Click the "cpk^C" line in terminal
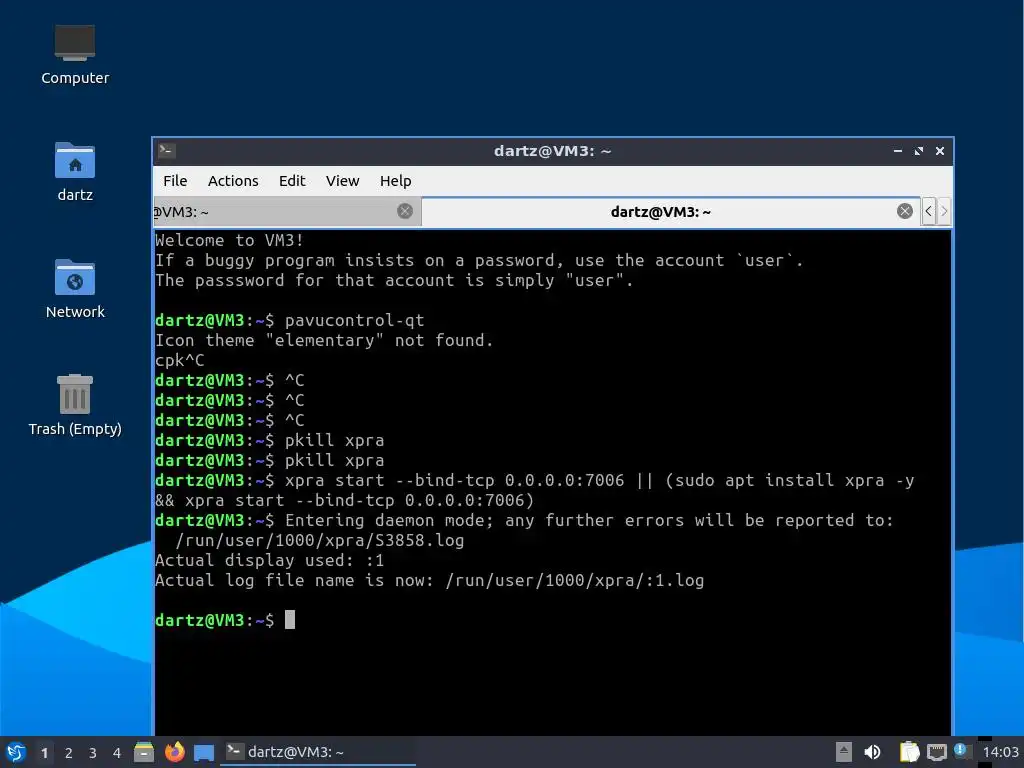 point(180,360)
